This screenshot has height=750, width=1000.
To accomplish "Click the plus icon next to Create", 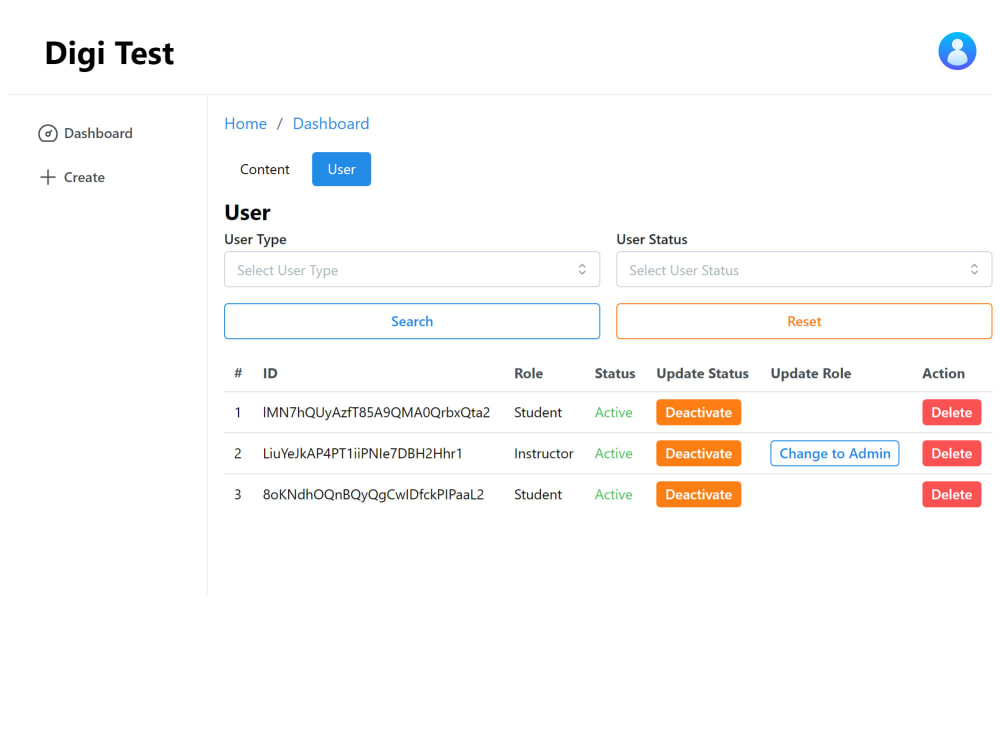I will [47, 177].
